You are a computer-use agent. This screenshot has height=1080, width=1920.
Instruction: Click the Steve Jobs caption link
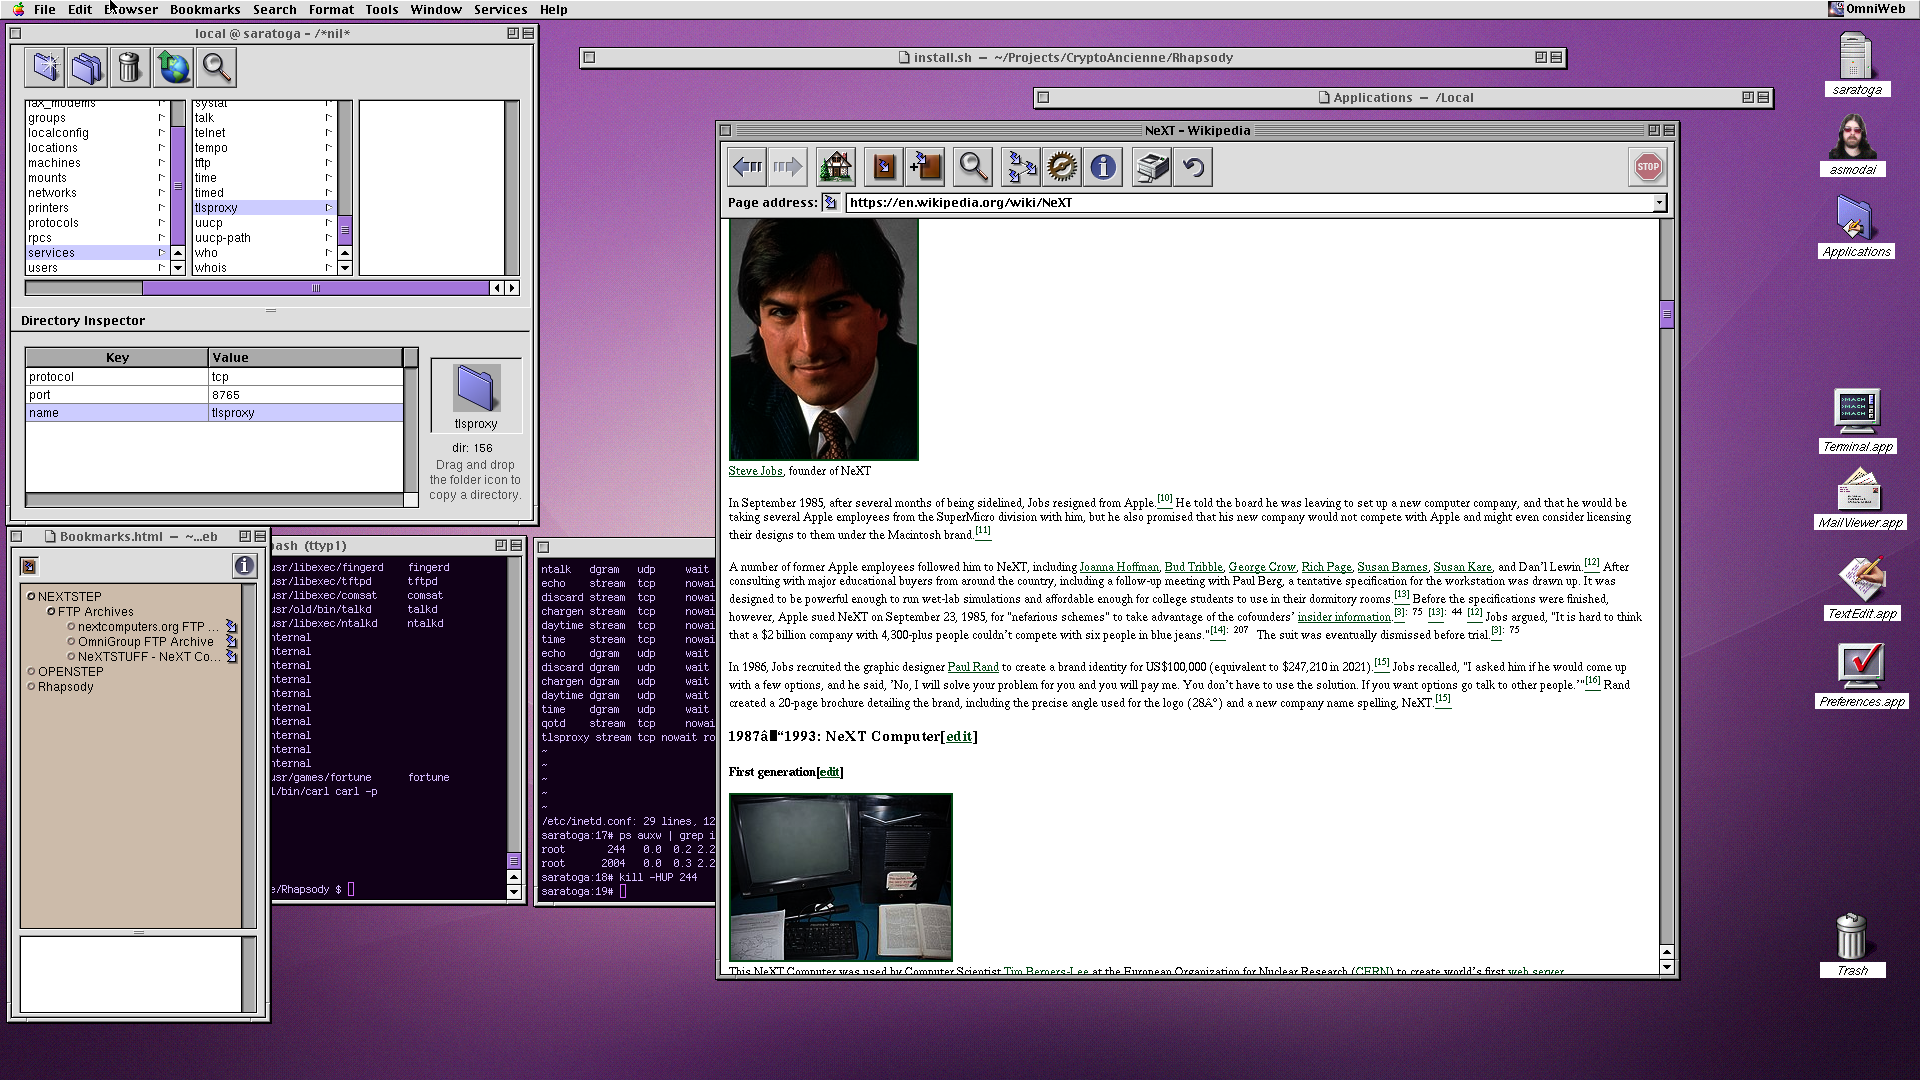(755, 471)
